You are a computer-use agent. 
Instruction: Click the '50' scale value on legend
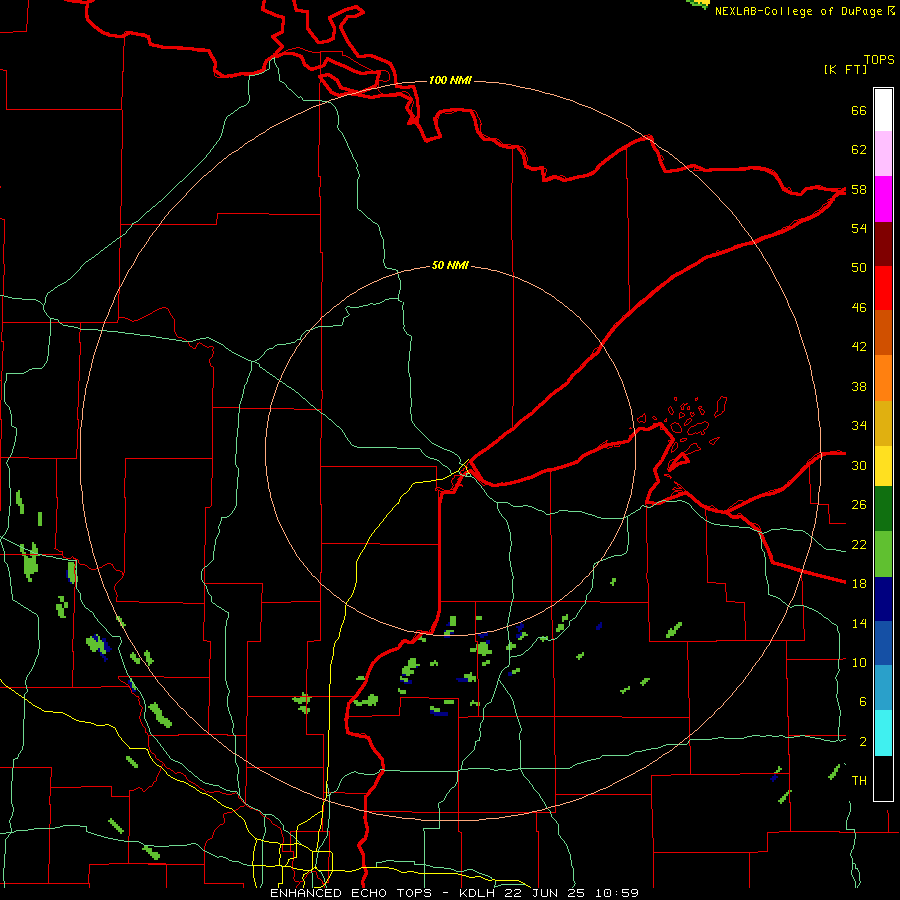coord(859,268)
